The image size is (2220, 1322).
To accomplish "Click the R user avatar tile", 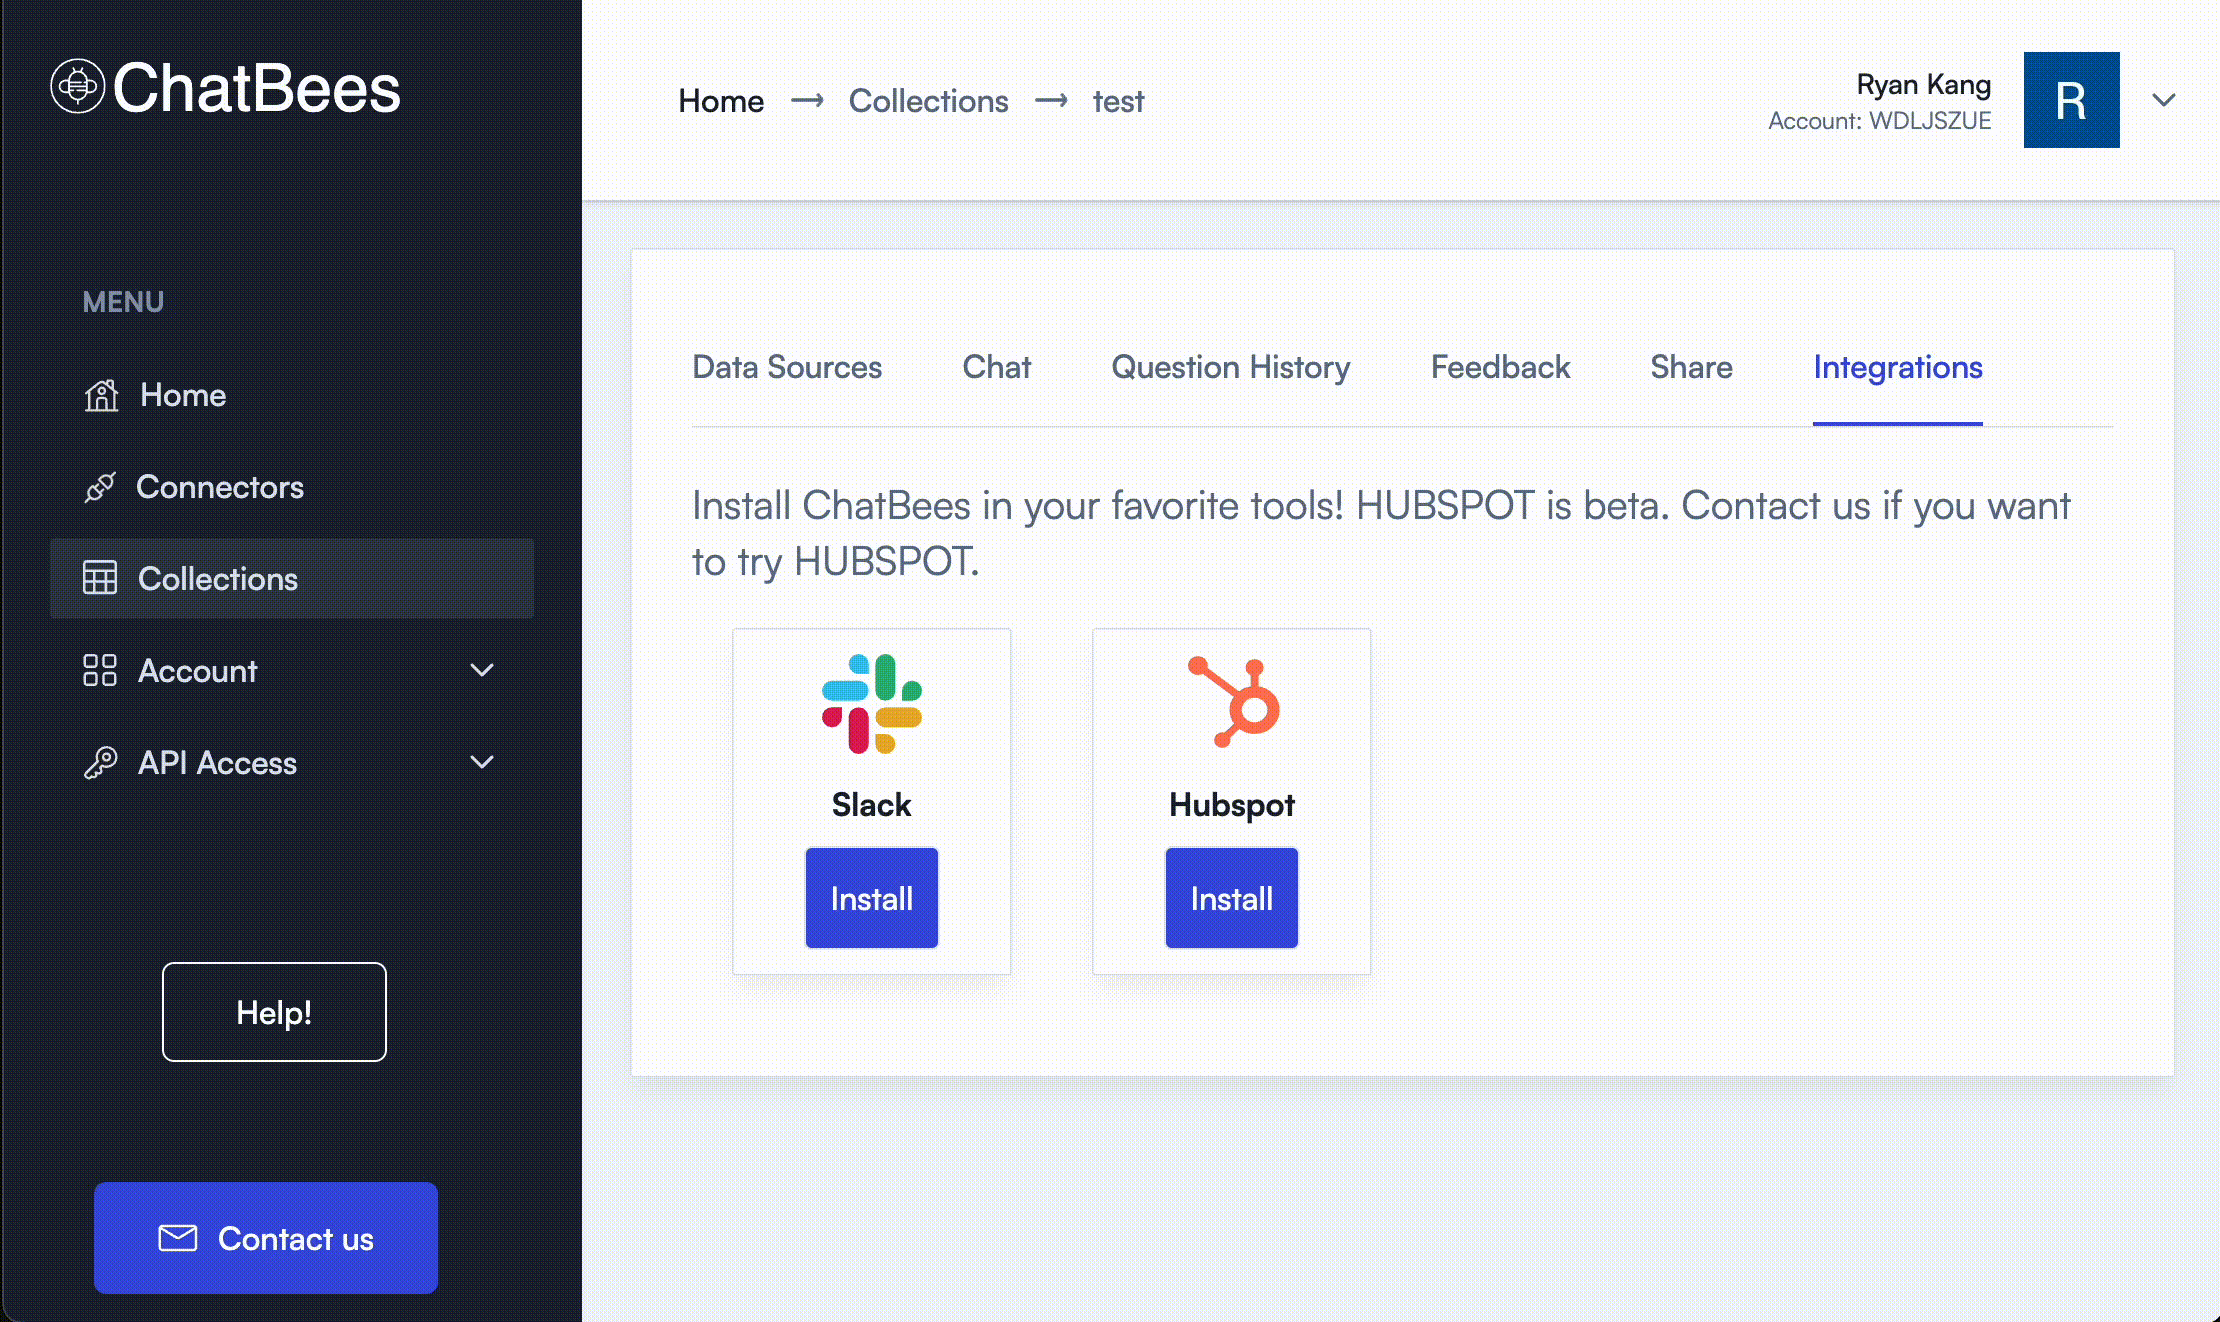I will click(2071, 100).
